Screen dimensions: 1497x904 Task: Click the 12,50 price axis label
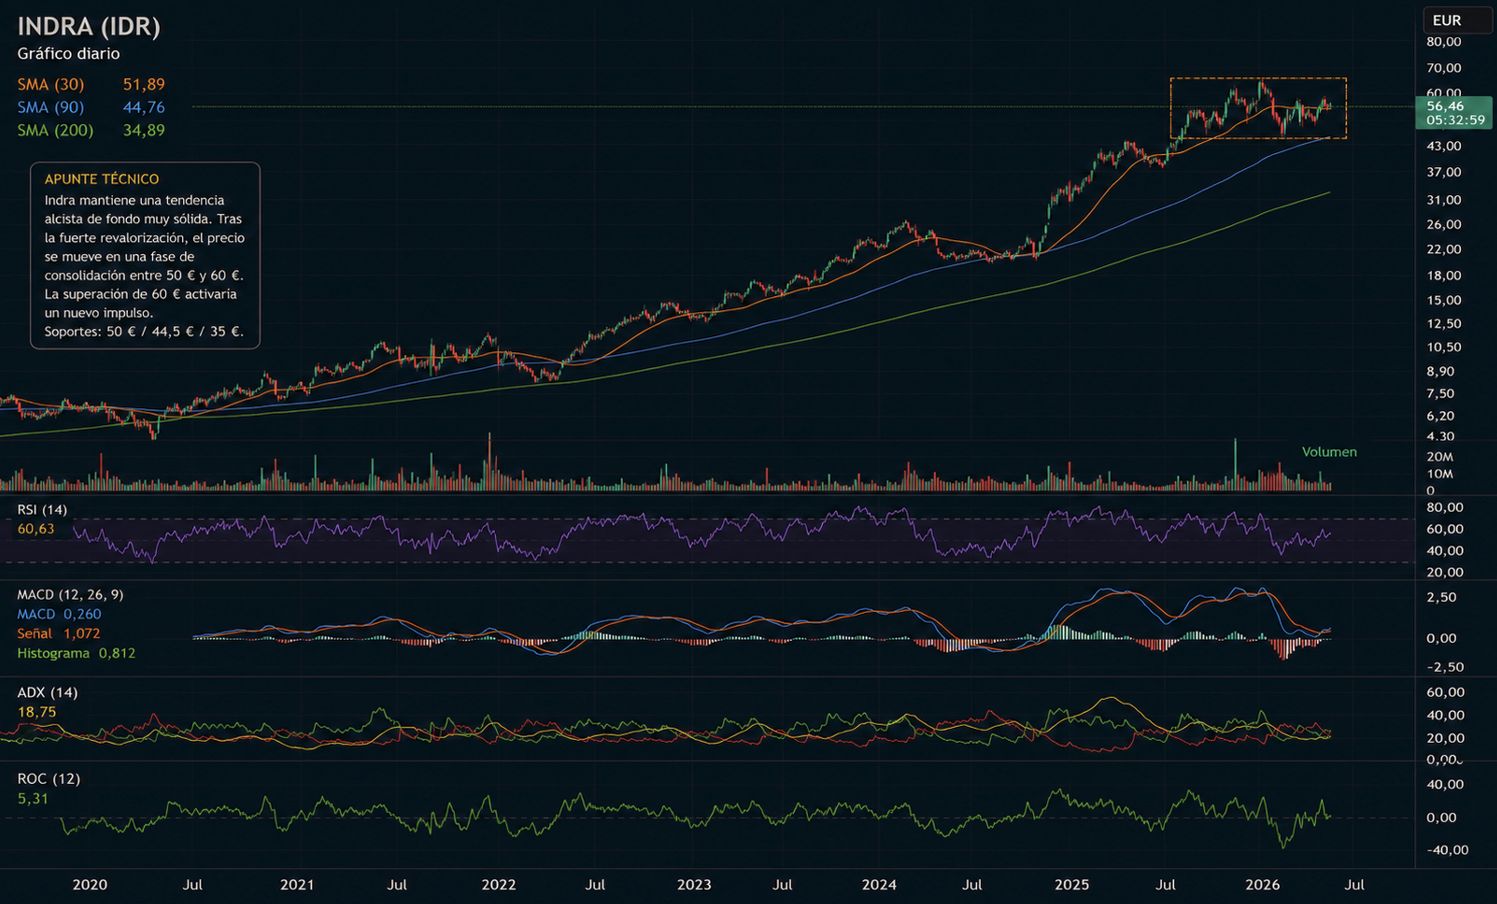[x=1444, y=324]
